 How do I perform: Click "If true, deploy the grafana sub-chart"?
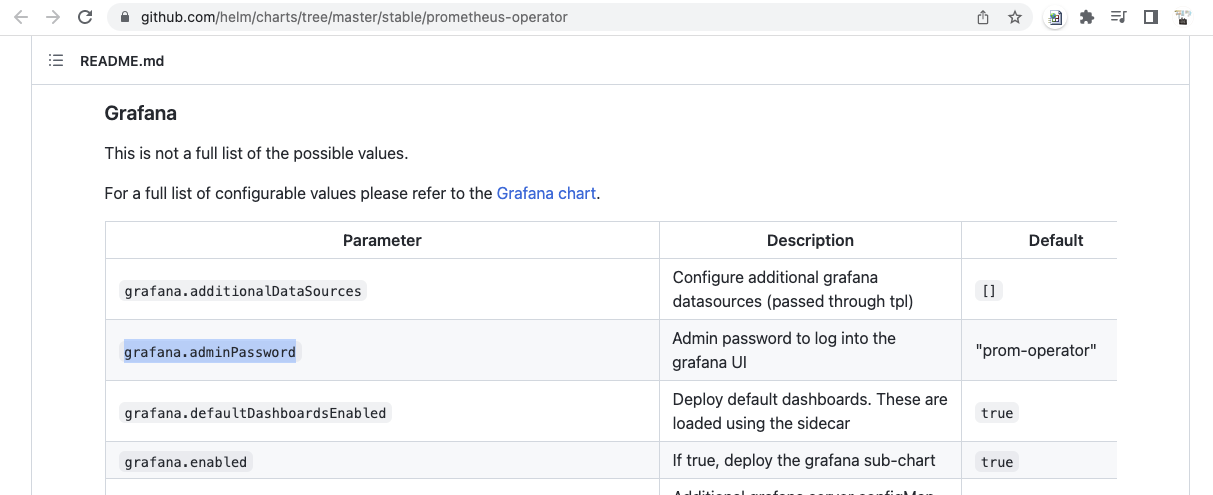click(804, 460)
